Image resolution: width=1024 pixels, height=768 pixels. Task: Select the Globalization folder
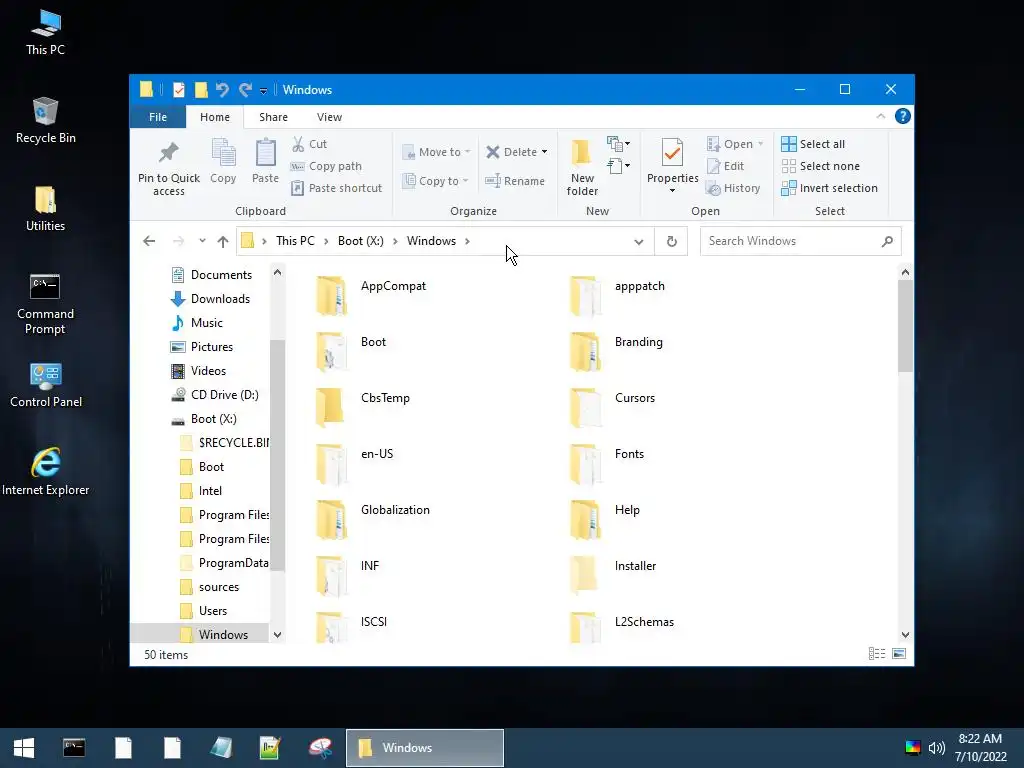[x=372, y=519]
